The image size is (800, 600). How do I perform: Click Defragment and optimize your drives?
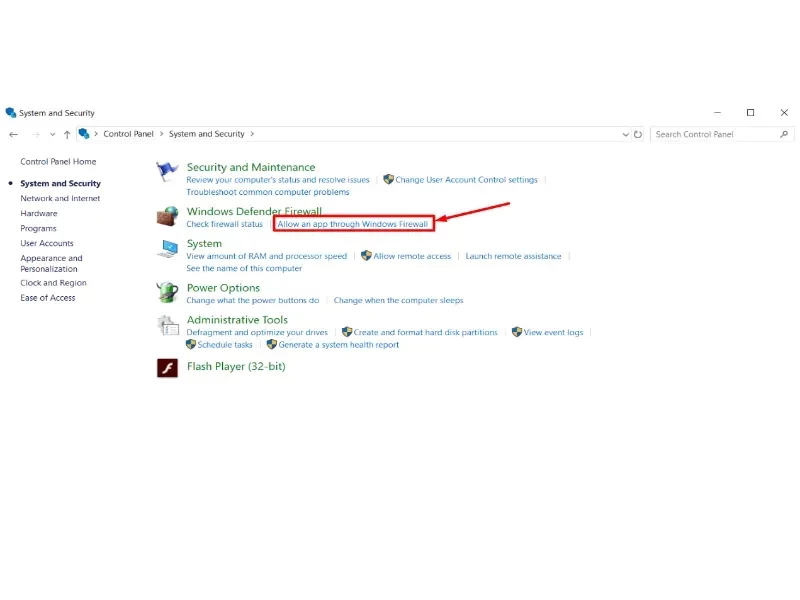[257, 333]
